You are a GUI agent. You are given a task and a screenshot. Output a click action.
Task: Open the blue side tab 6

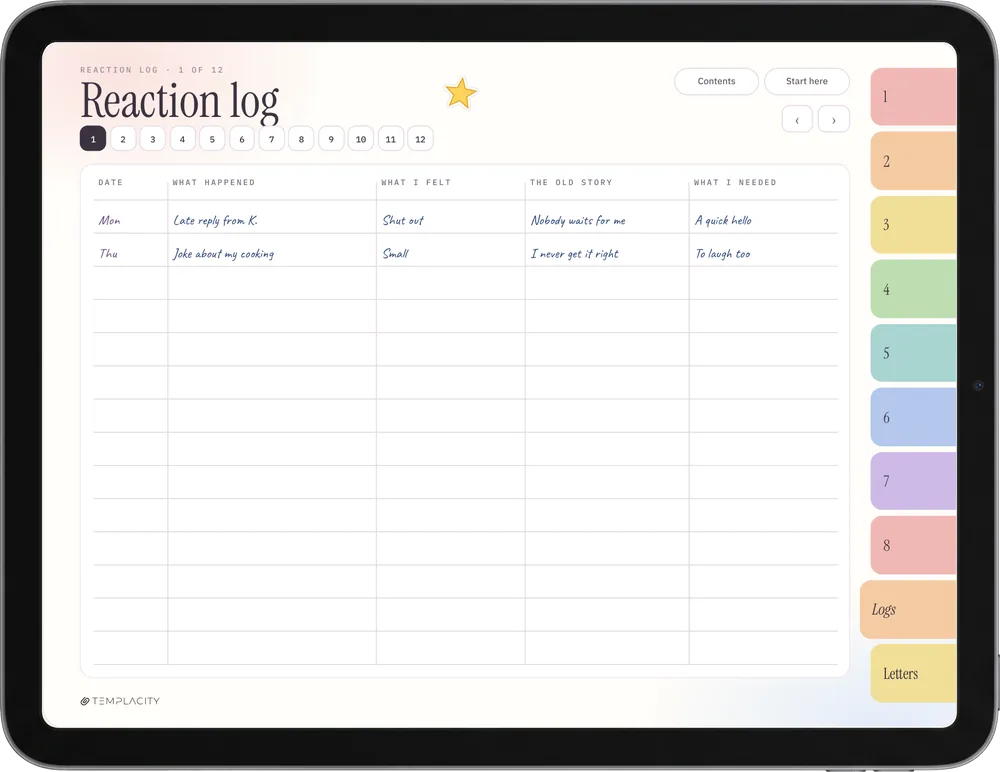(913, 417)
